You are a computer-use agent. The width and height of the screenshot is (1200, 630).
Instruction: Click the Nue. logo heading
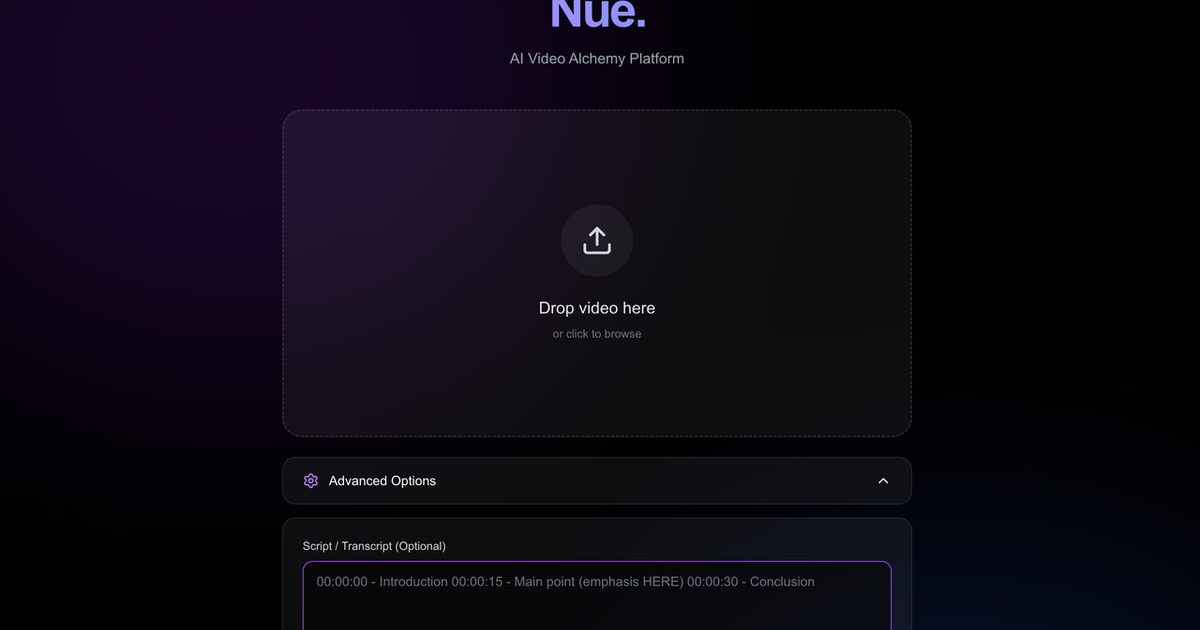click(x=598, y=14)
